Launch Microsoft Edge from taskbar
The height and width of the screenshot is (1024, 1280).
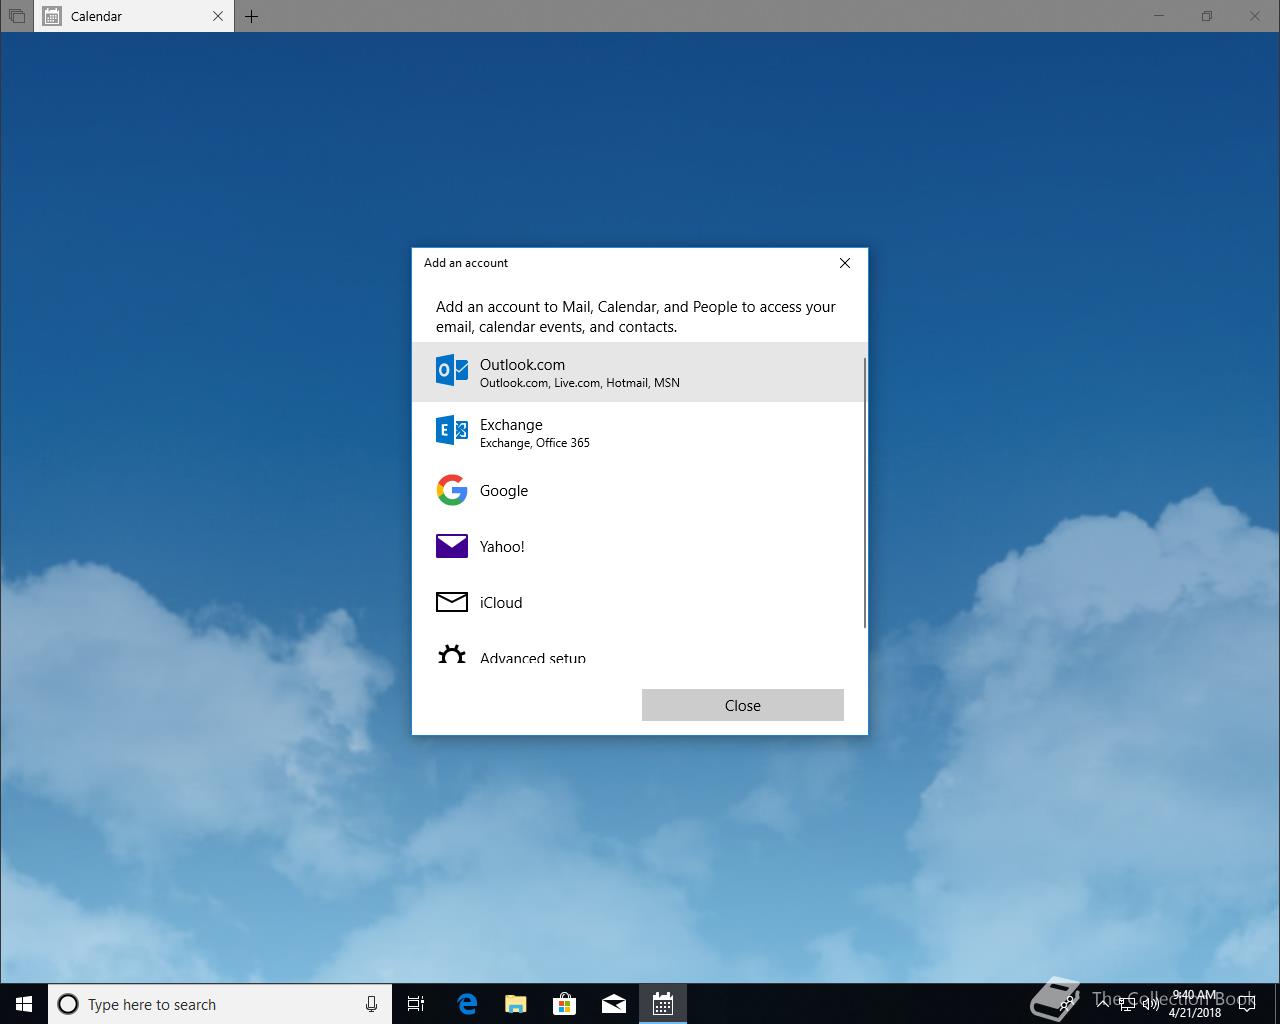[x=467, y=1004]
